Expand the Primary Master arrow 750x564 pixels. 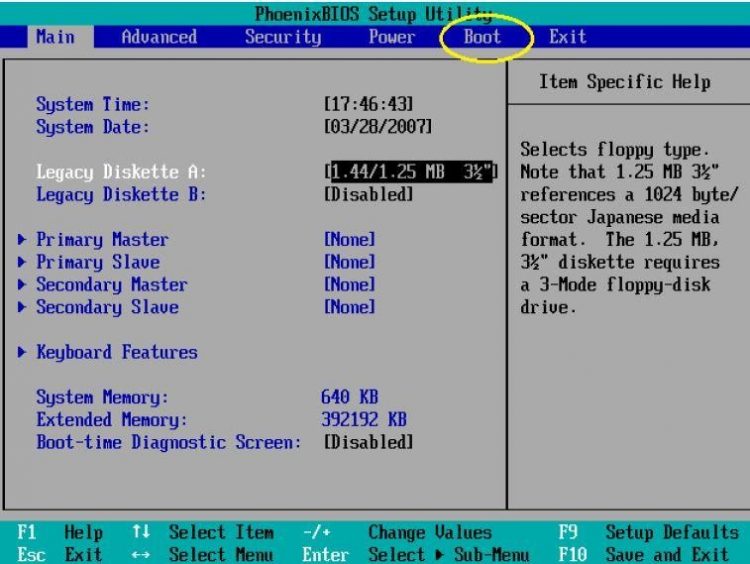[x=22, y=239]
